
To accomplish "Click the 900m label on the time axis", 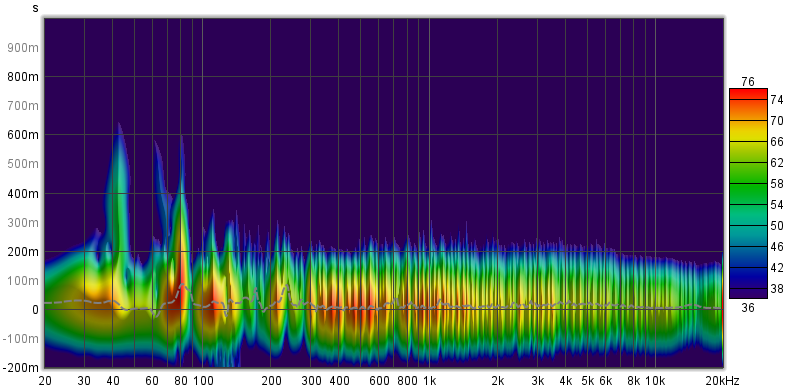I will 23,47.
